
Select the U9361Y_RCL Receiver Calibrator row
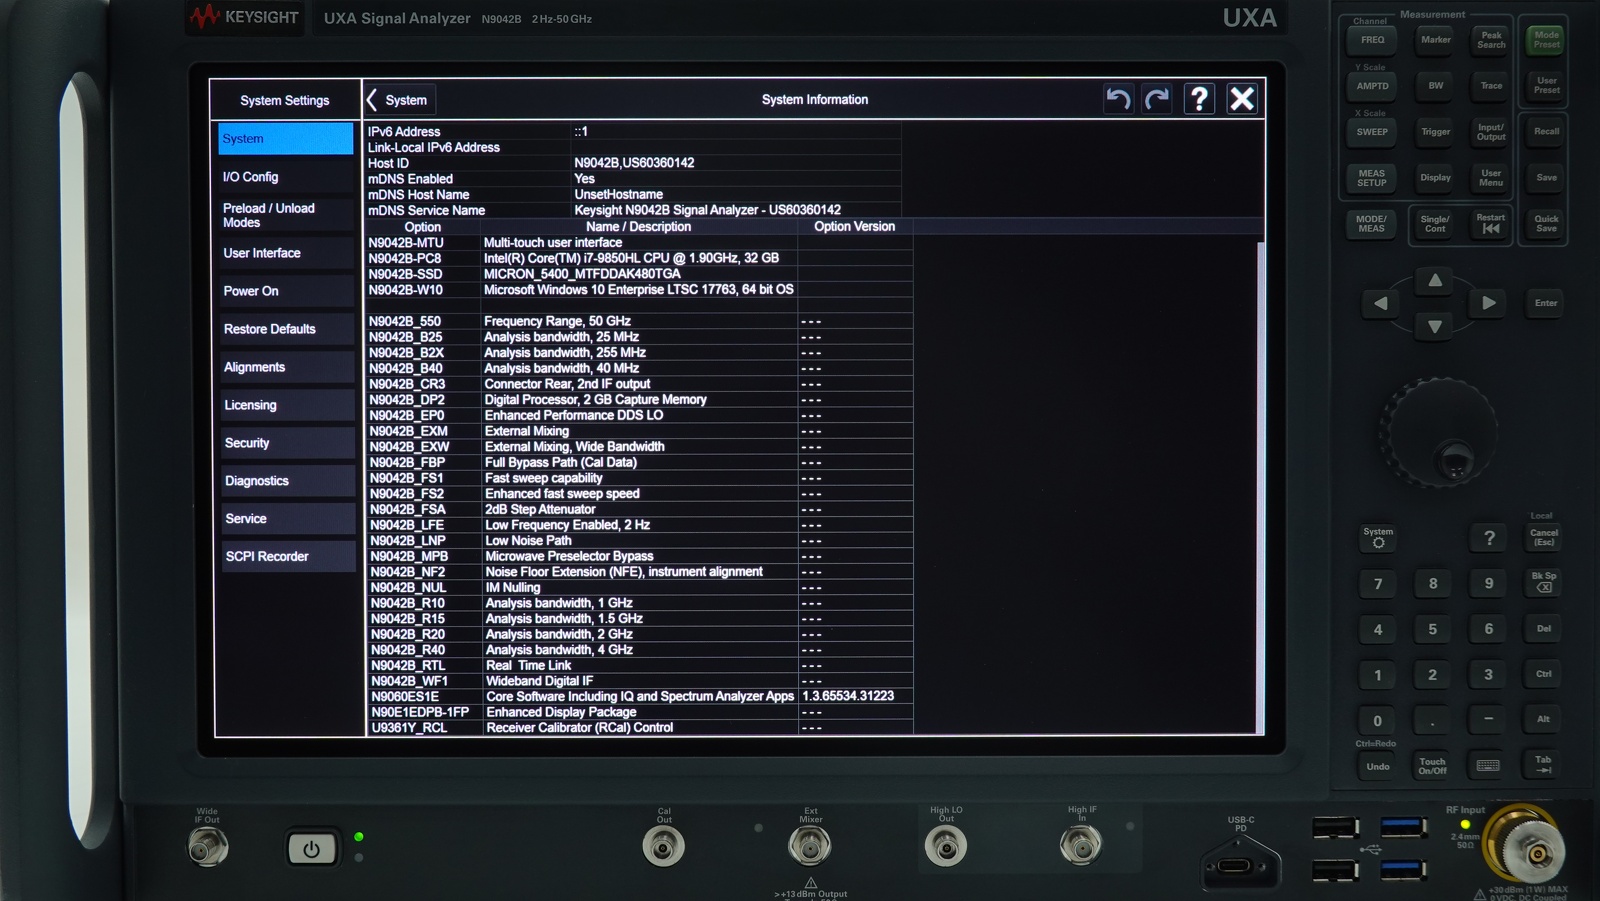pos(639,728)
